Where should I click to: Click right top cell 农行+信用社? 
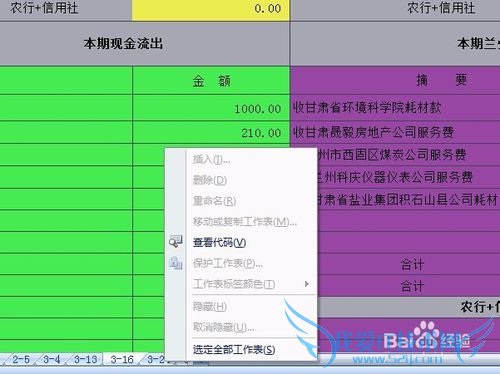coord(395,9)
